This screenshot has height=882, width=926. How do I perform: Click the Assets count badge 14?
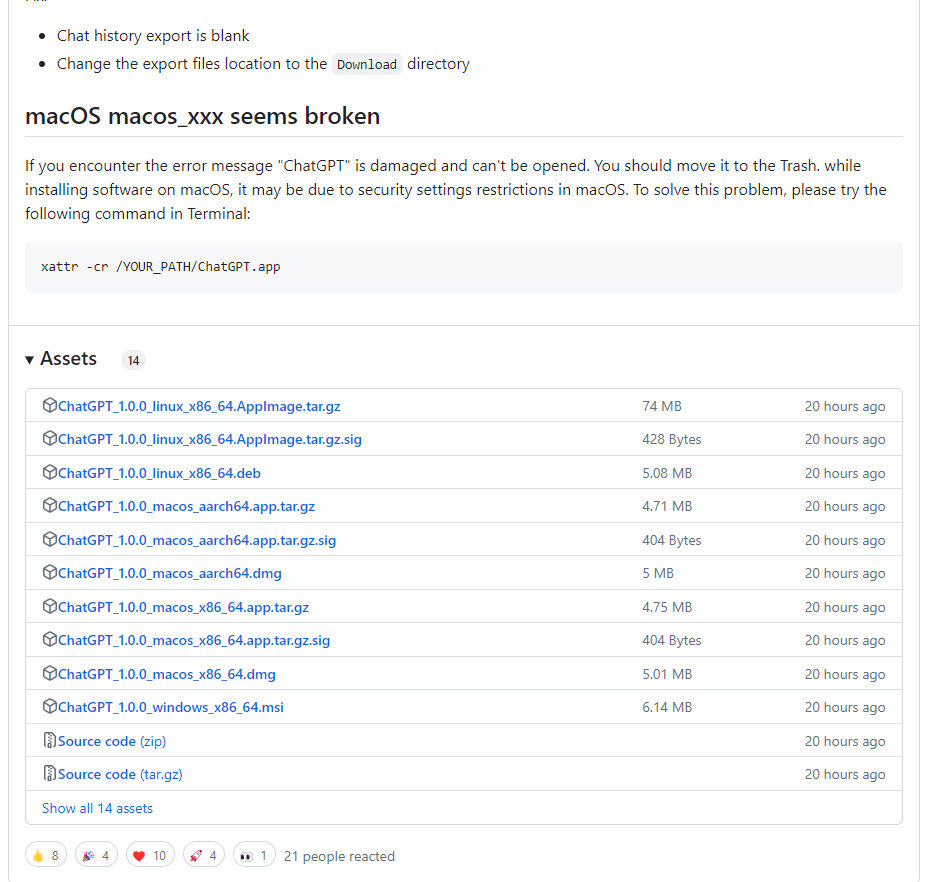coord(133,360)
